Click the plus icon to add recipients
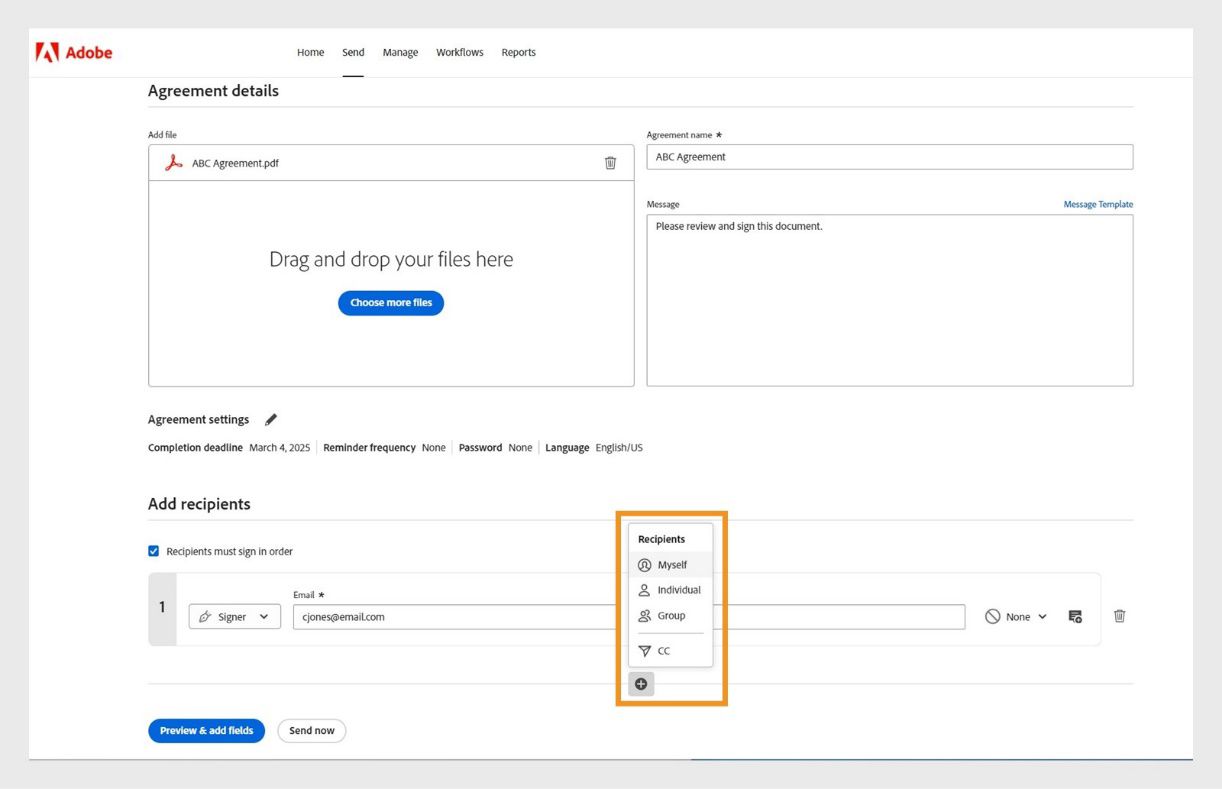Screen dimensions: 1222x789 (641, 683)
